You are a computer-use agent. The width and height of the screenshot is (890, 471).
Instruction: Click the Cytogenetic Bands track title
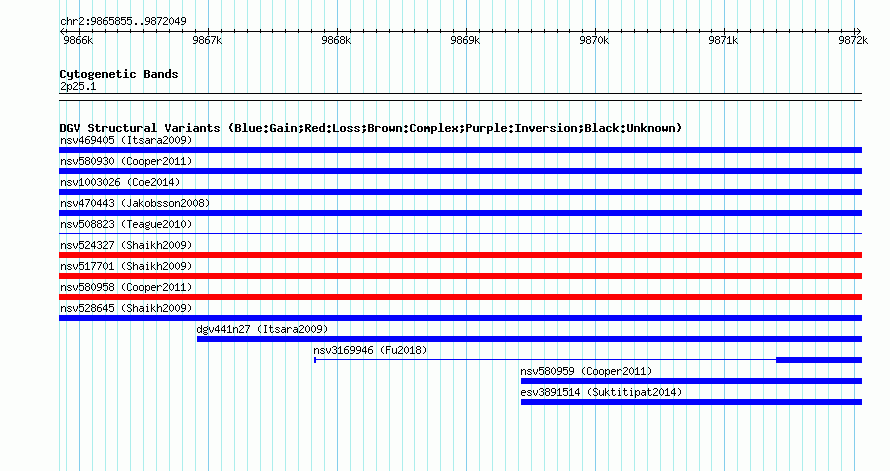[119, 74]
